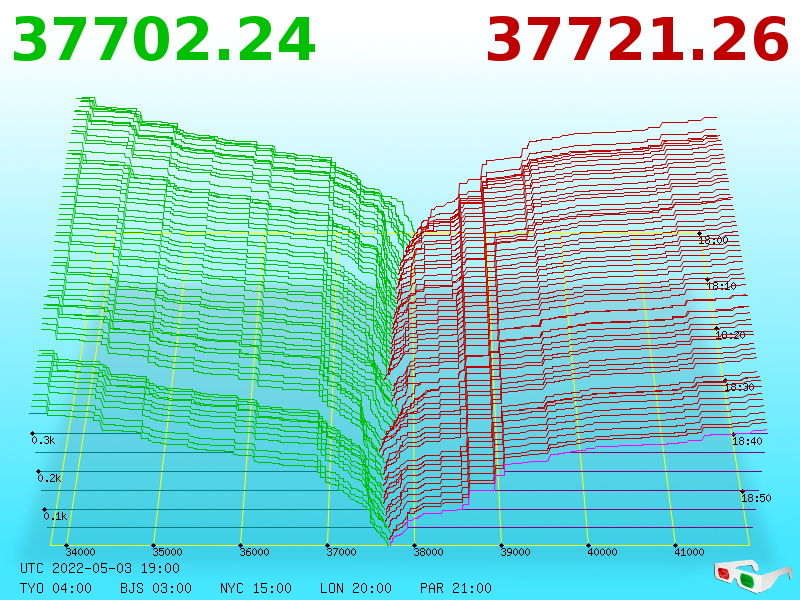800x600 pixels.
Task: Click the 35000 price axis label
Action: click(x=167, y=552)
